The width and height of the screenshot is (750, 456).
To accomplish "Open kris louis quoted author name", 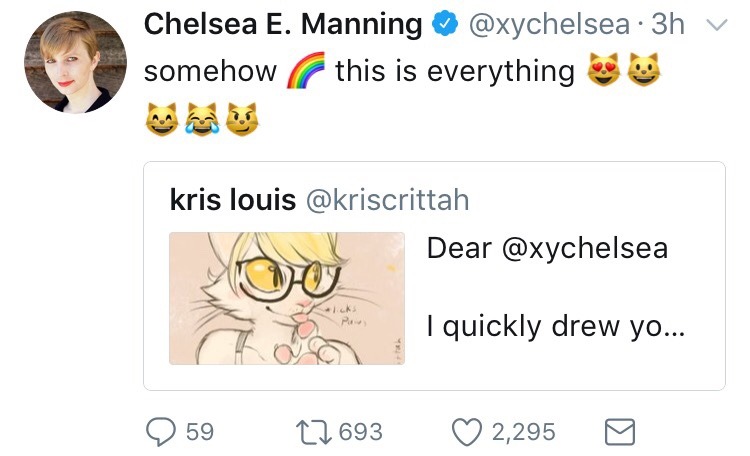I will pyautogui.click(x=233, y=199).
